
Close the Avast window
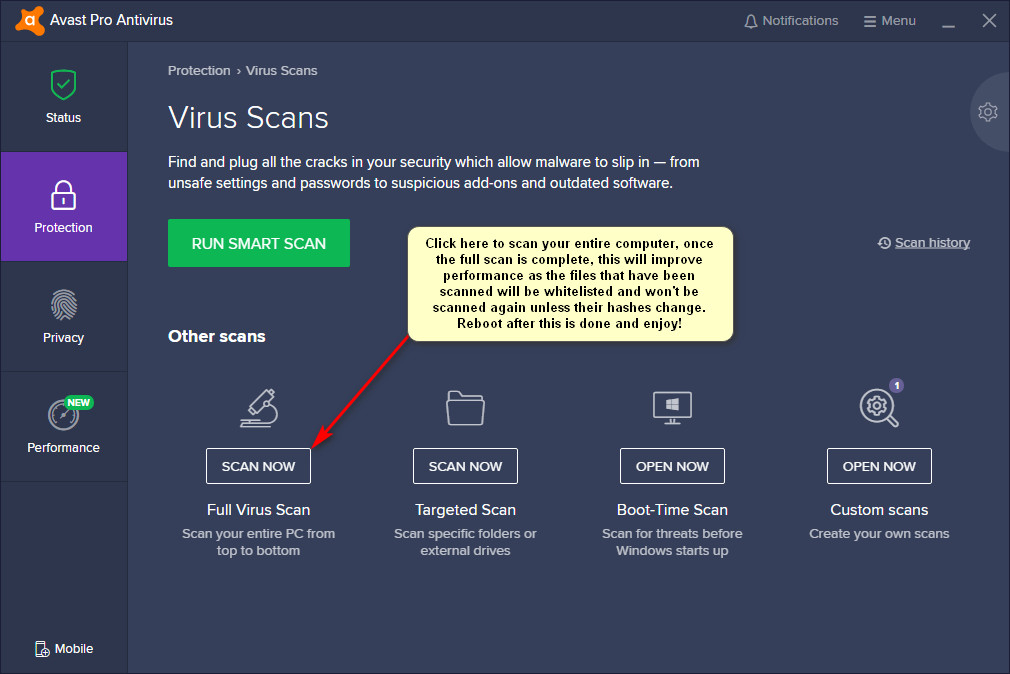989,21
